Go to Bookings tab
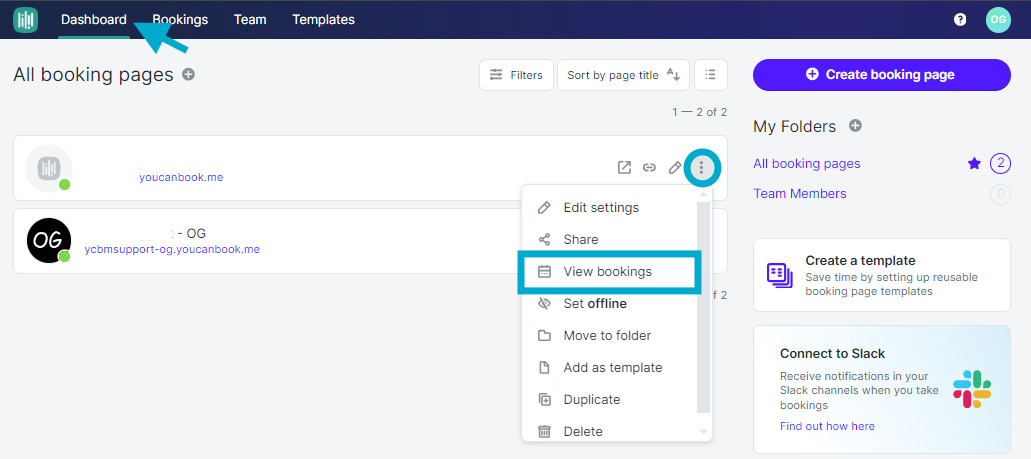Screen dimensions: 1031x459 pos(180,20)
